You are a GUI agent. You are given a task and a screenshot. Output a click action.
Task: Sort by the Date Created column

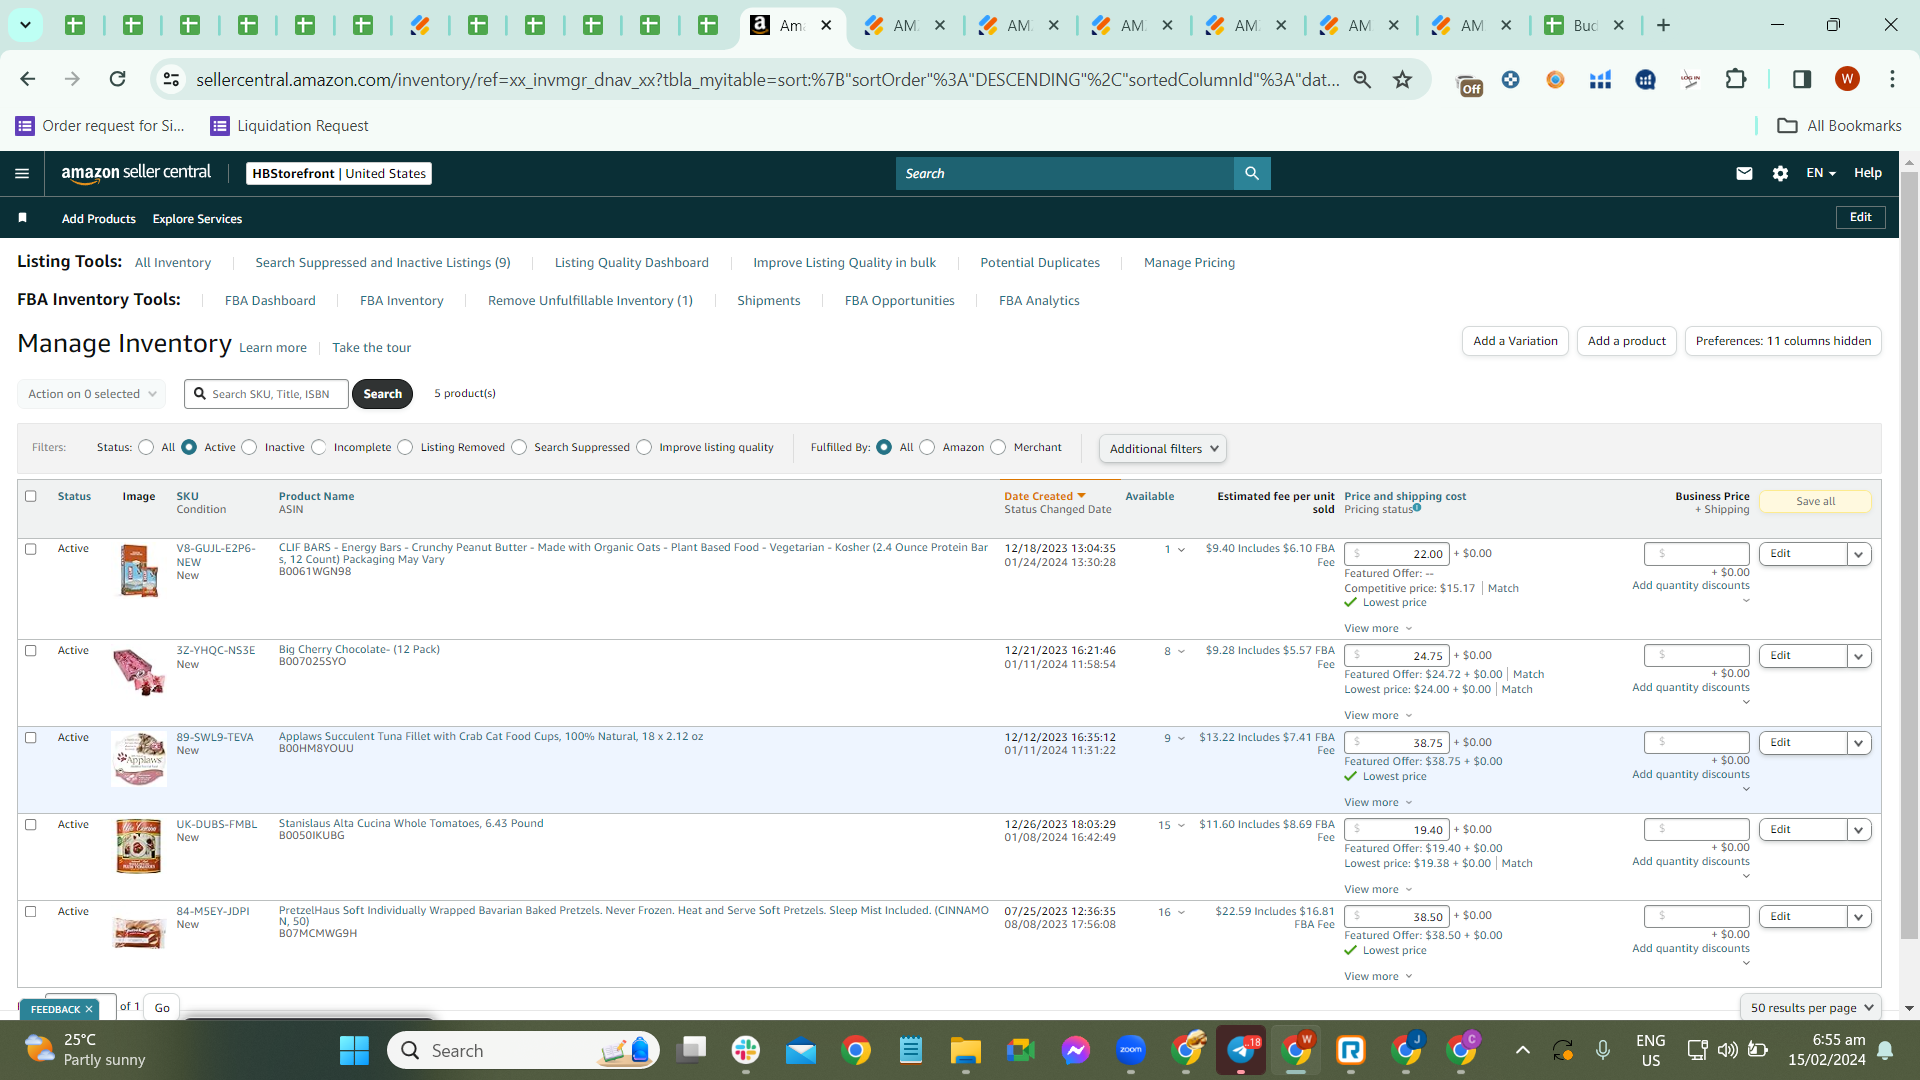[1044, 496]
